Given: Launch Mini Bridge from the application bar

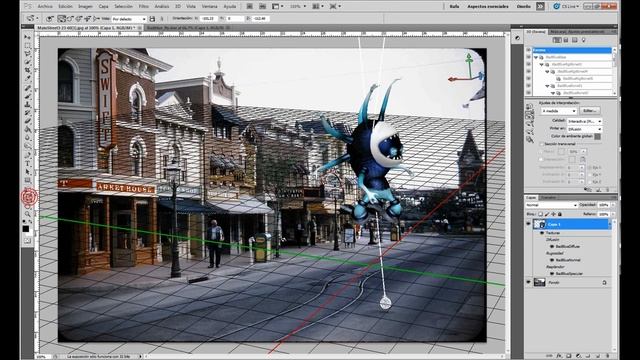Looking at the screenshot, I should [262, 7].
